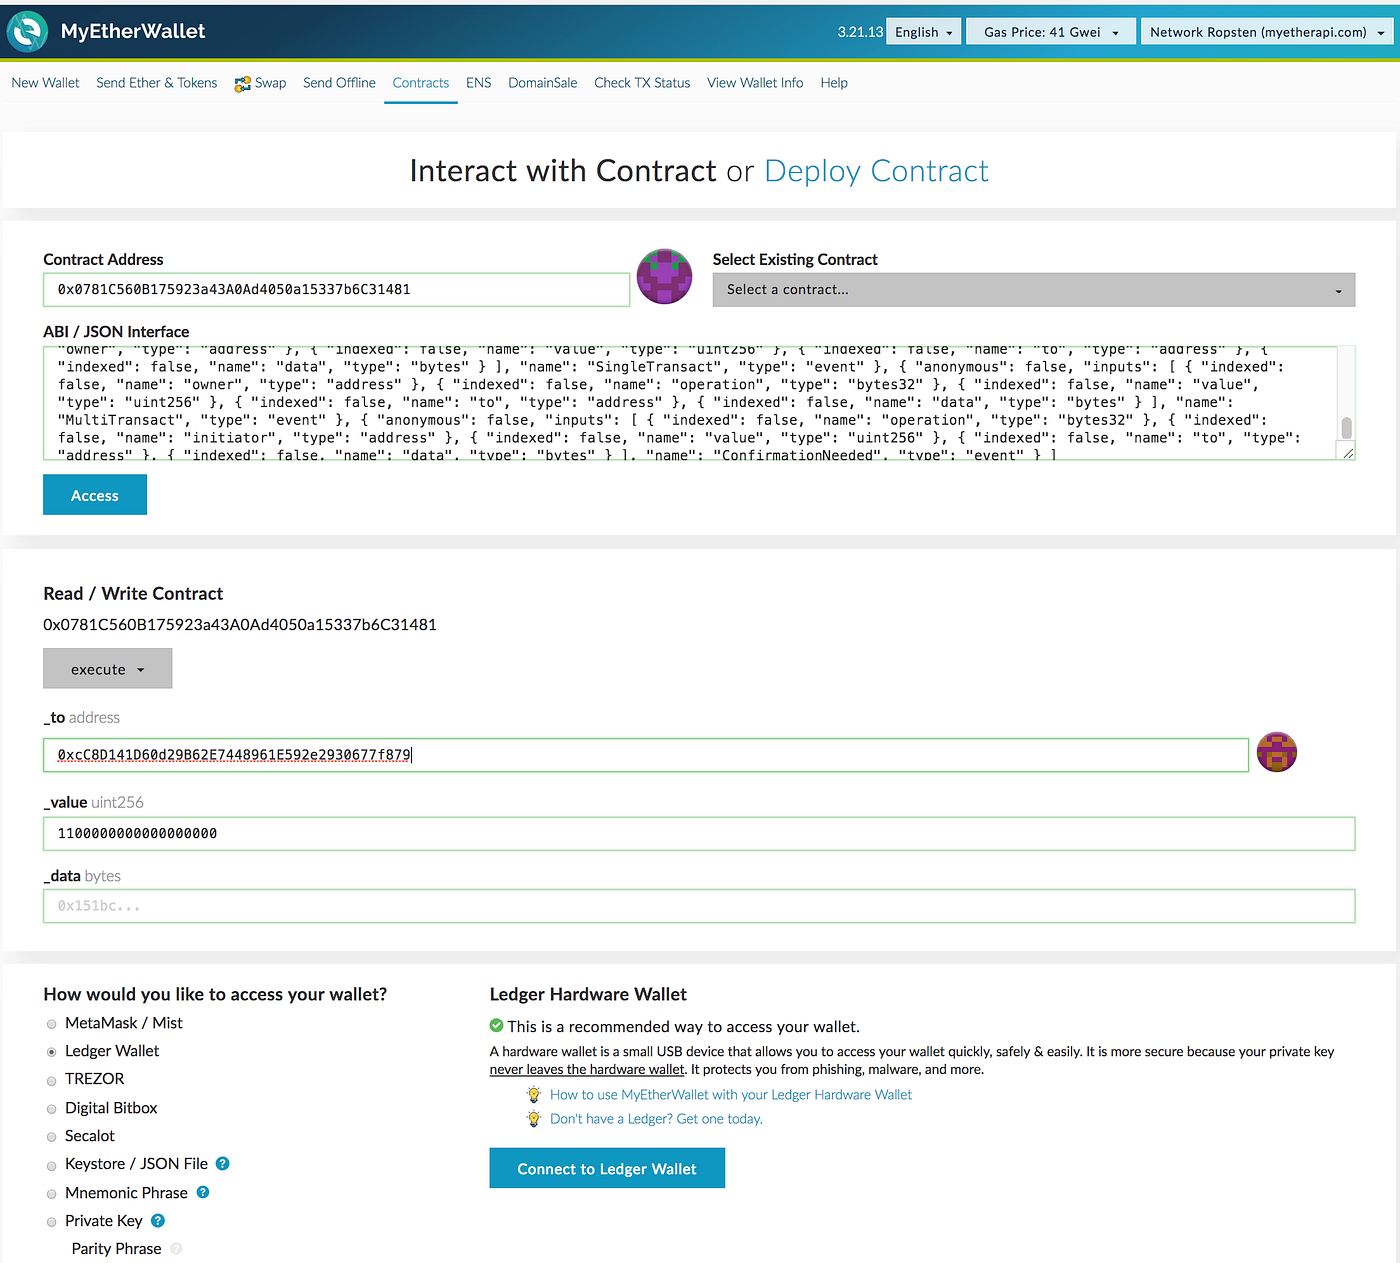1400x1263 pixels.
Task: Open How to use MyEtherWallet with Ledger link
Action: pyautogui.click(x=731, y=1095)
